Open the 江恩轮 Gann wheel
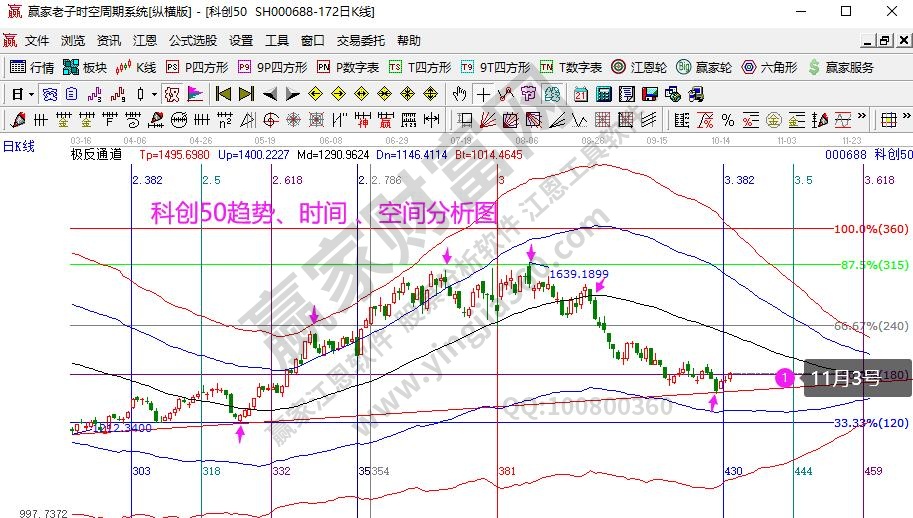The image size is (913, 518). pyautogui.click(x=639, y=68)
